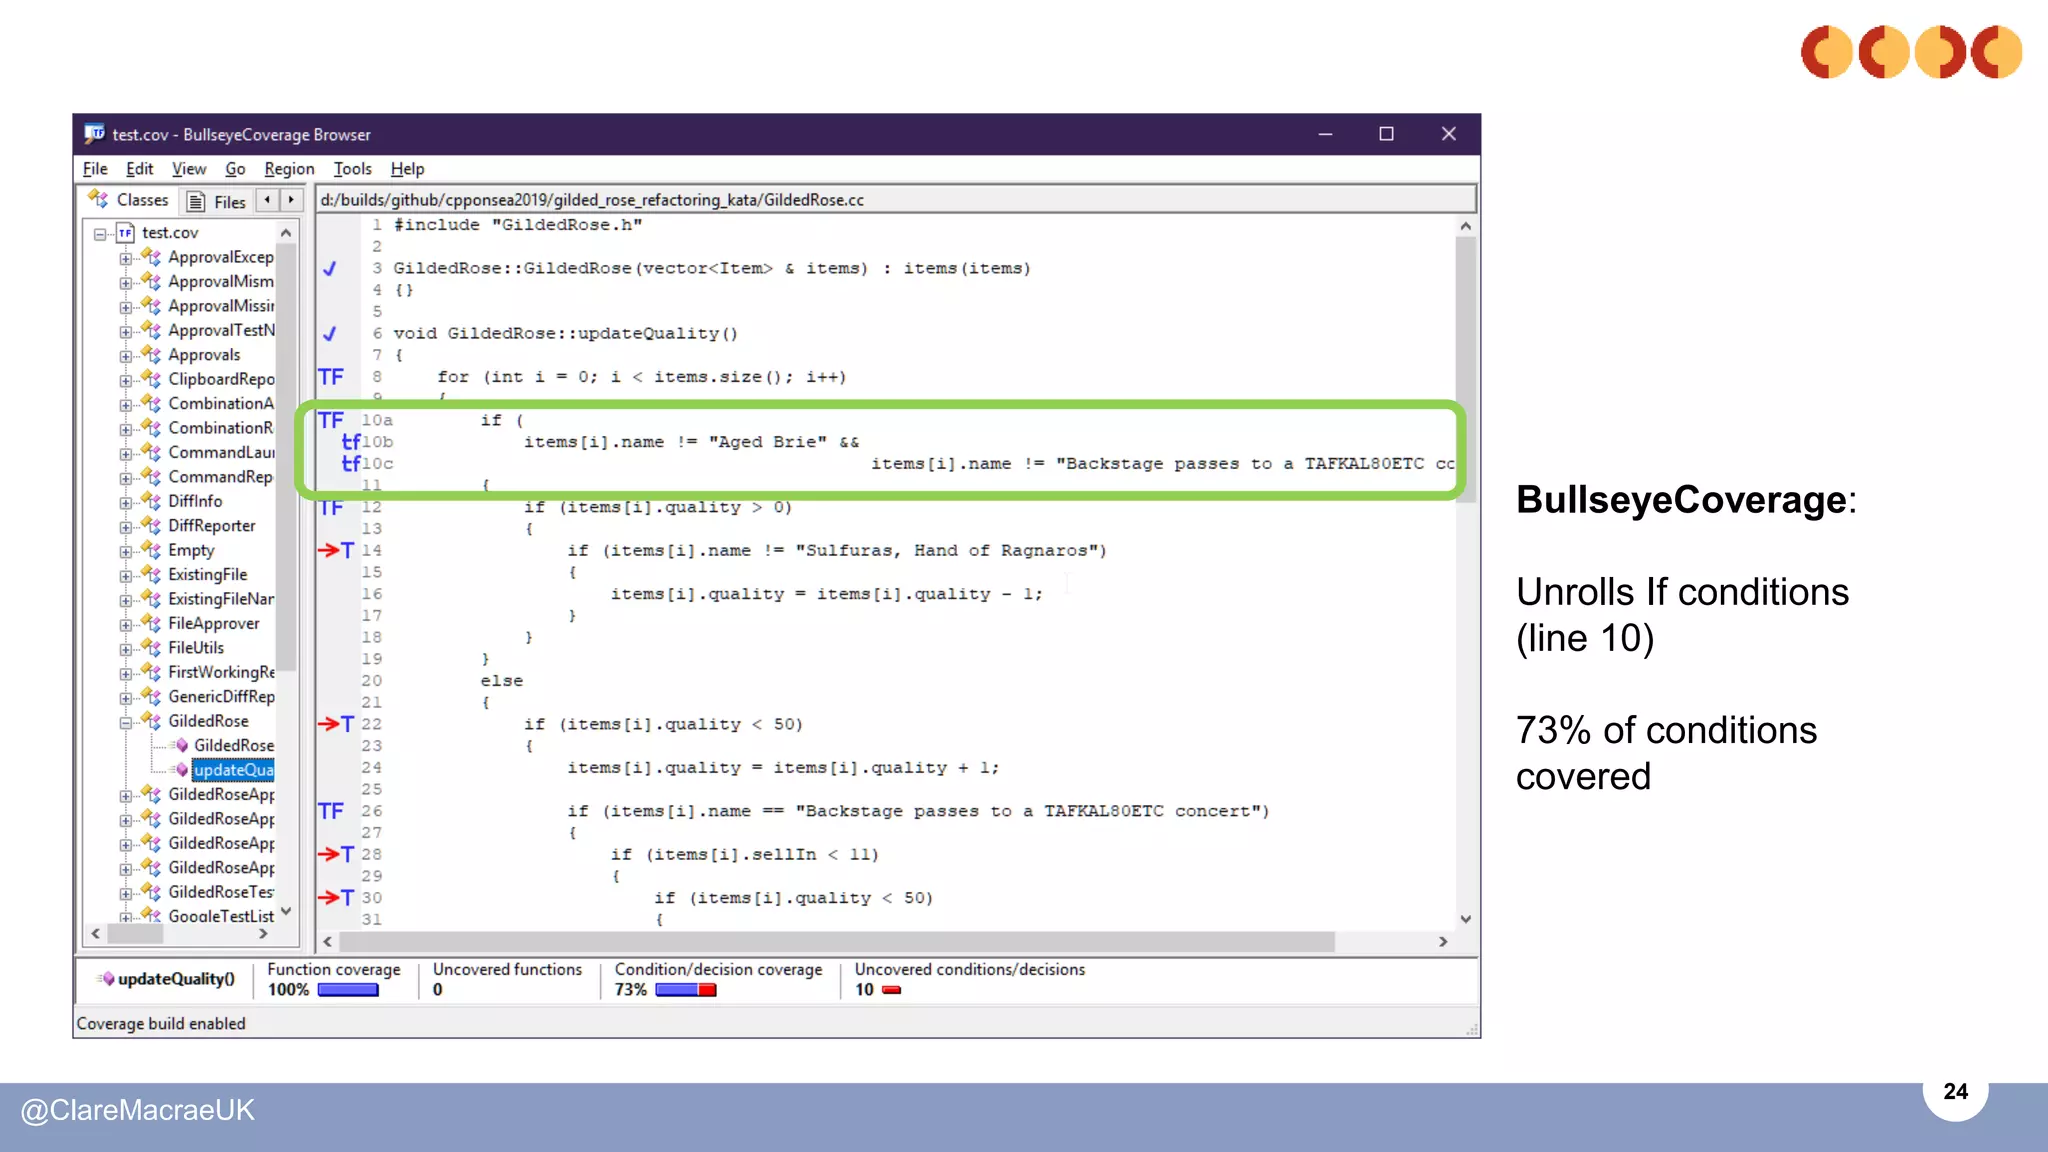The image size is (2048, 1152).
Task: Click the arrow T marker on line 28
Action: tap(336, 854)
